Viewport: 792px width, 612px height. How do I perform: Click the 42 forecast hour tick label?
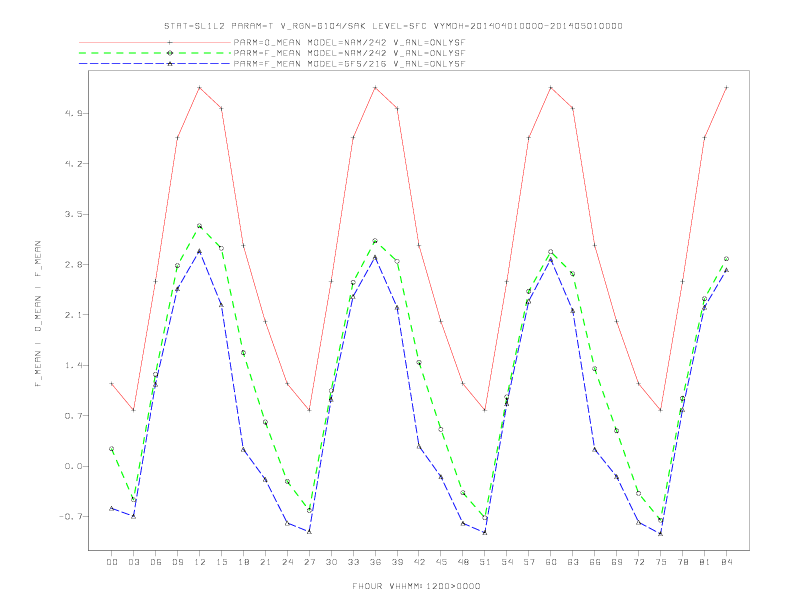click(x=419, y=562)
